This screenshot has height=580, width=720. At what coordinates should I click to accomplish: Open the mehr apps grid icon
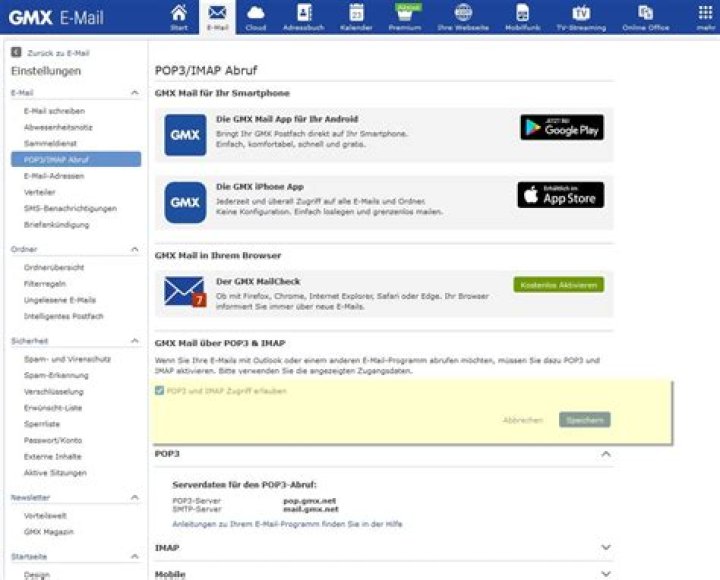point(705,13)
